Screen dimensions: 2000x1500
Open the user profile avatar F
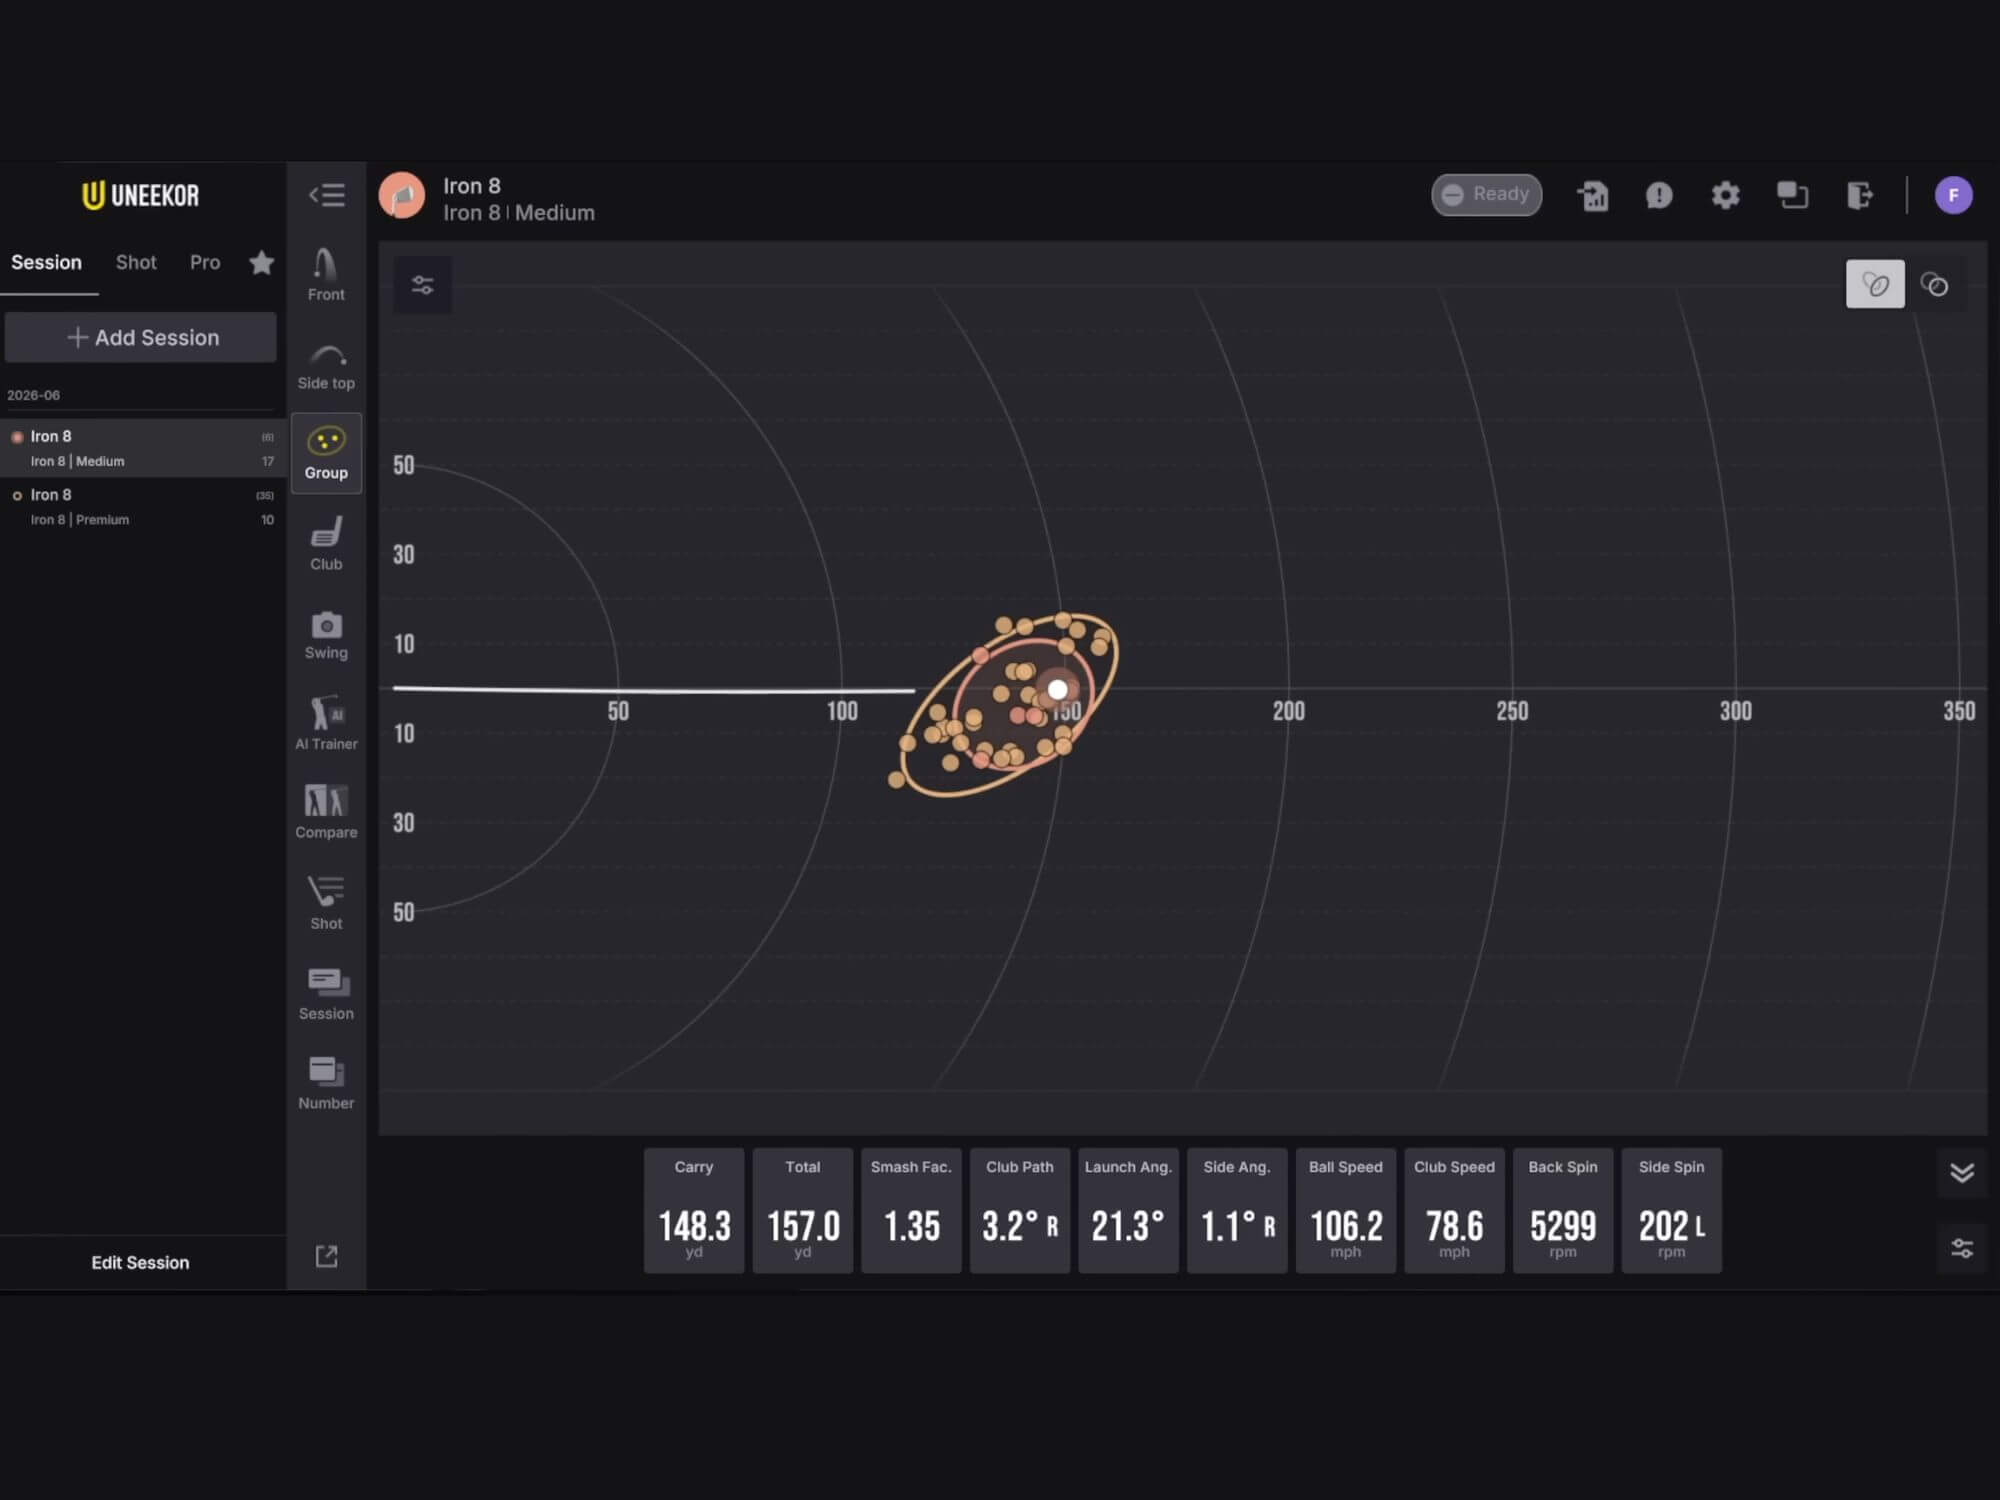(1953, 195)
